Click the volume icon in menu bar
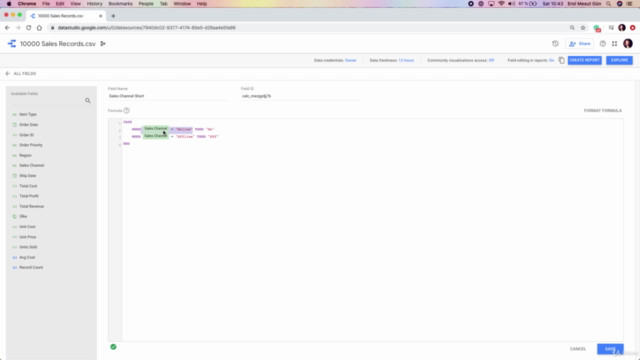This screenshot has height=360, width=640. coord(511,4)
